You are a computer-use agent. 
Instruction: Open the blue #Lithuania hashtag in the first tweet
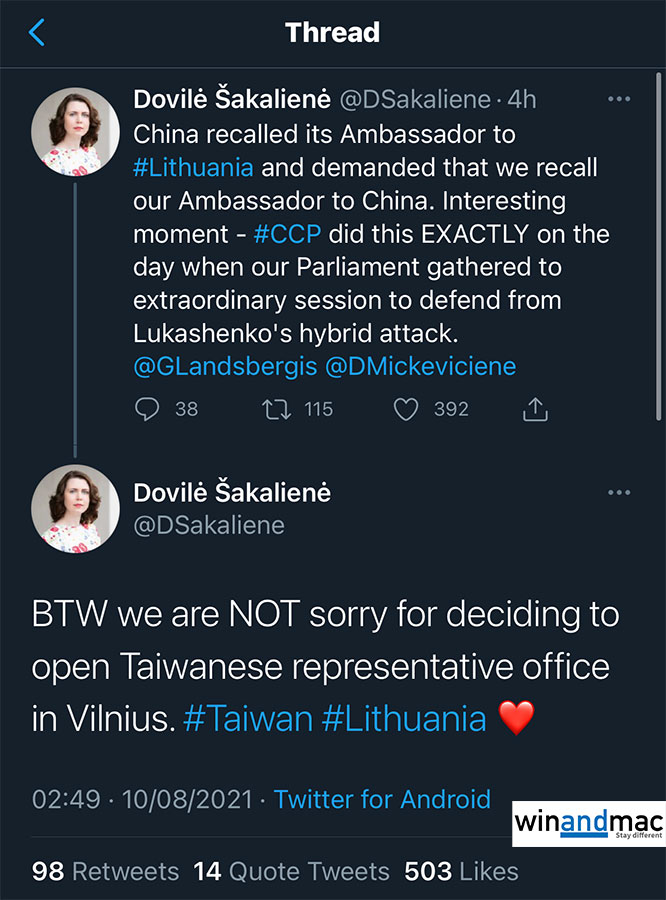click(x=193, y=166)
